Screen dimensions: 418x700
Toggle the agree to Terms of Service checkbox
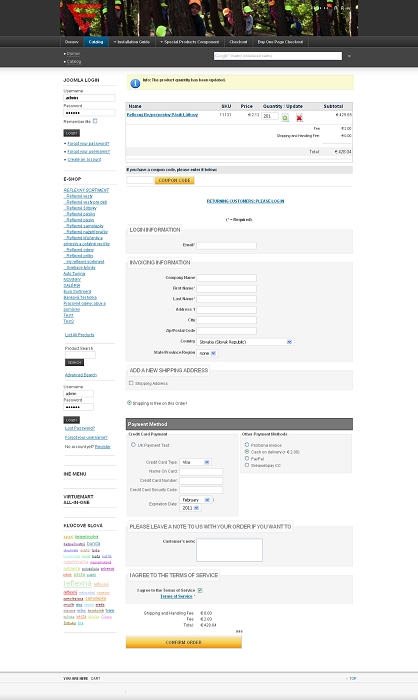point(200,590)
